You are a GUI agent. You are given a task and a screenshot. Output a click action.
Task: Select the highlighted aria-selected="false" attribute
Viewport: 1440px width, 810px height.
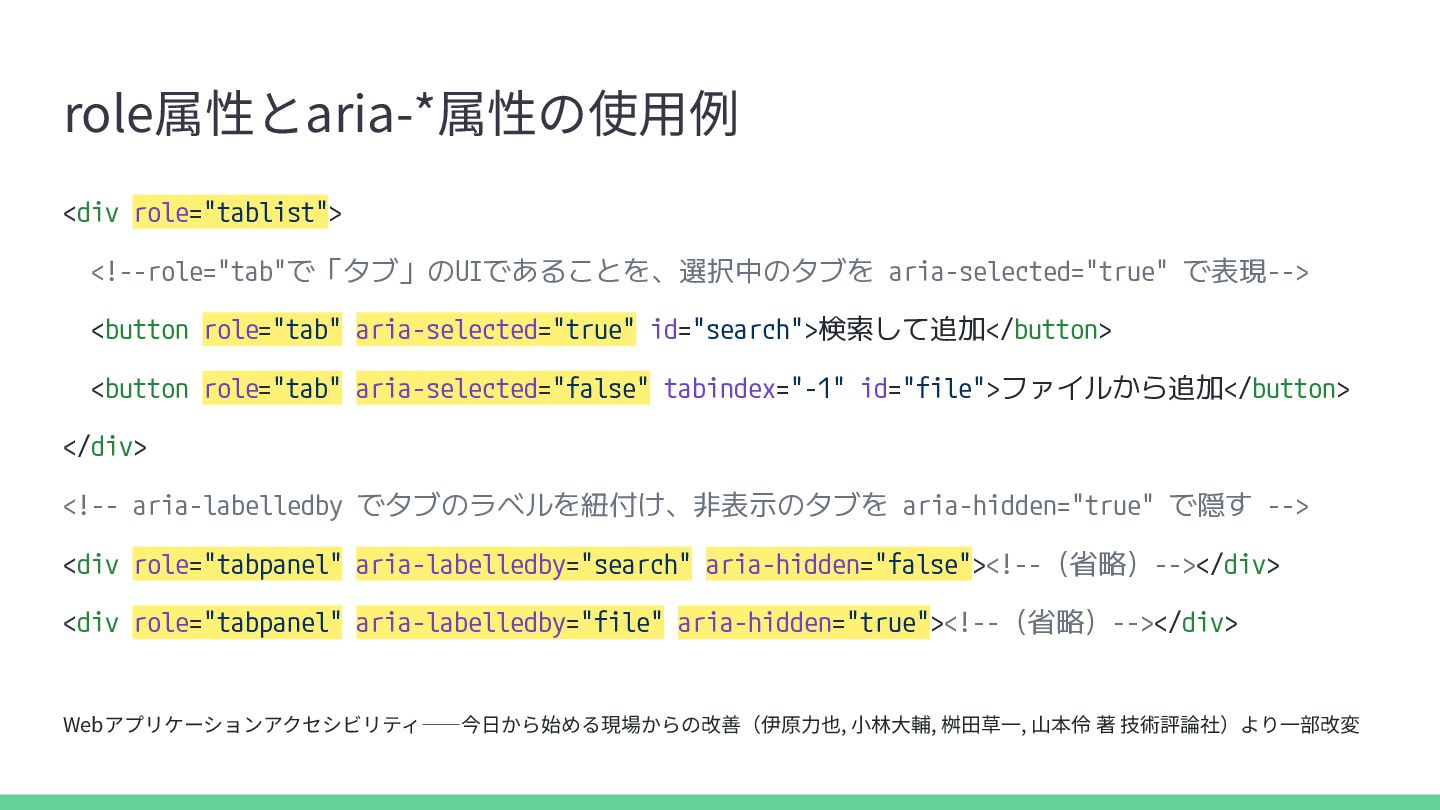coord(502,388)
